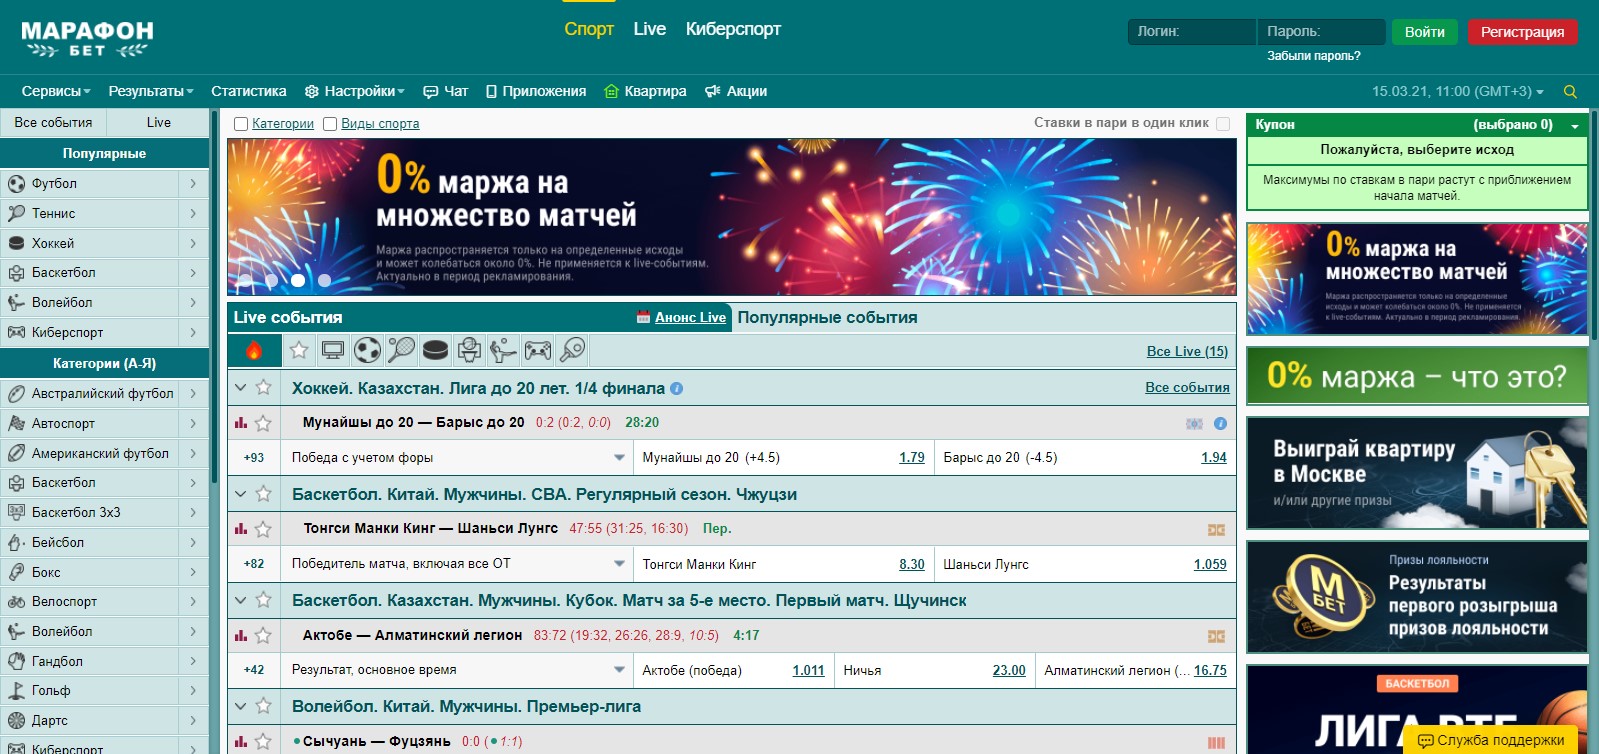Click the Пароль input field
Screen dimensions: 1599x754
(x=1321, y=32)
